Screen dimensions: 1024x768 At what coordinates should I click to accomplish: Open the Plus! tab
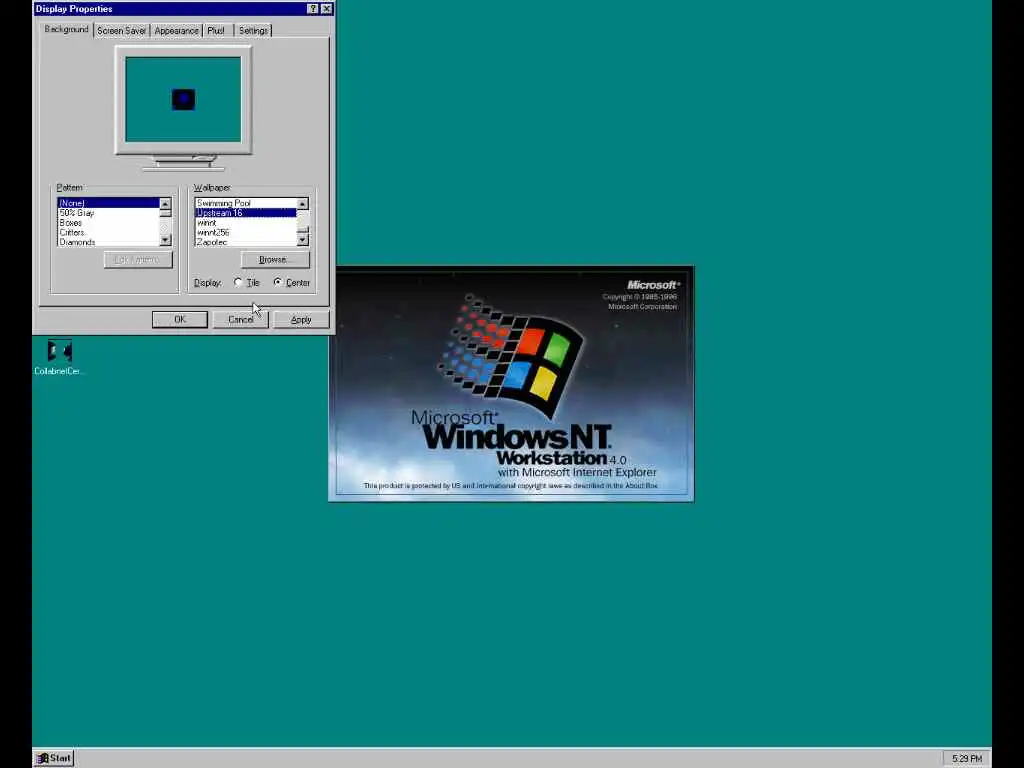[x=216, y=31]
